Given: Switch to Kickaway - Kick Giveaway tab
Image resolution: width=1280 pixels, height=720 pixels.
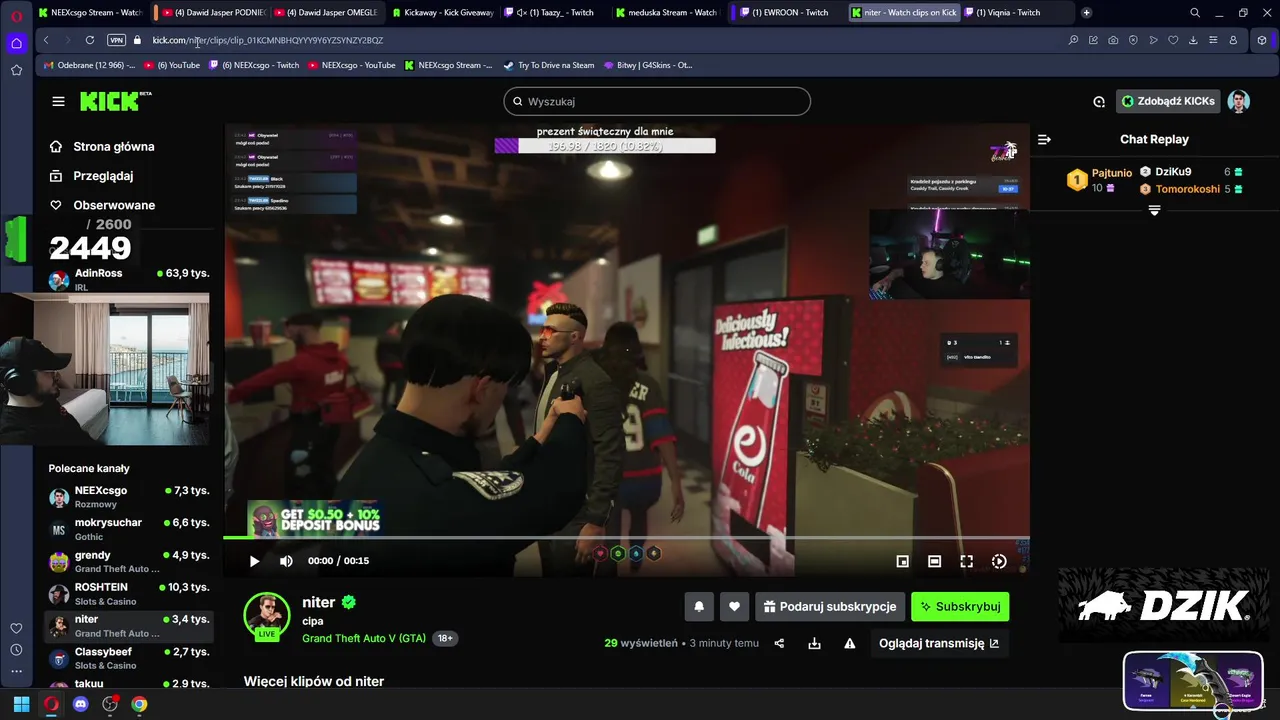Looking at the screenshot, I should tap(443, 13).
